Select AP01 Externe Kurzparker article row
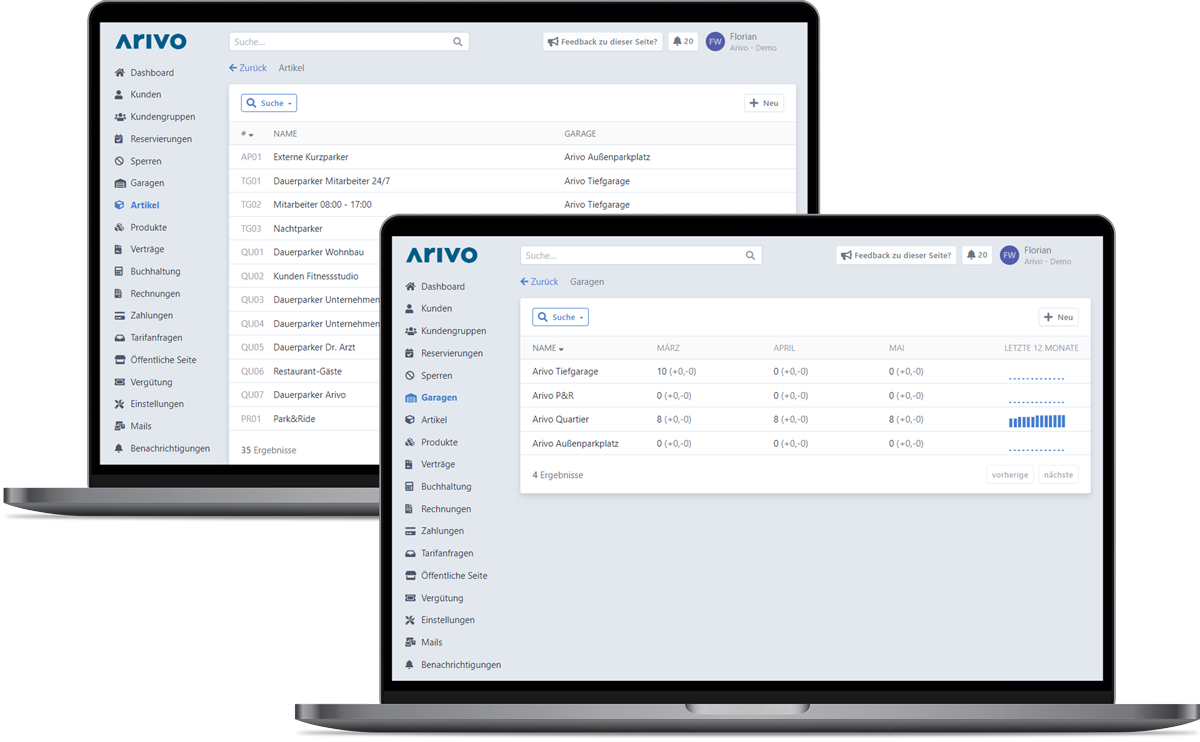This screenshot has height=742, width=1200. point(512,157)
